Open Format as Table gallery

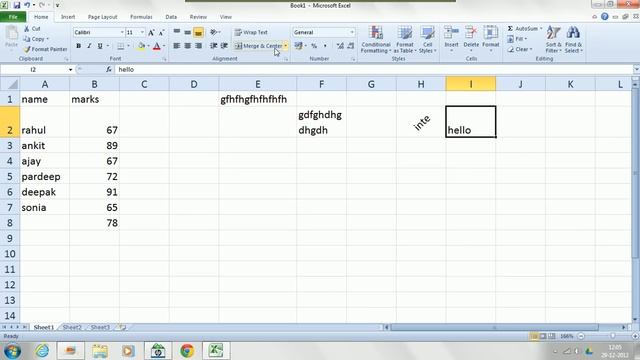point(405,39)
